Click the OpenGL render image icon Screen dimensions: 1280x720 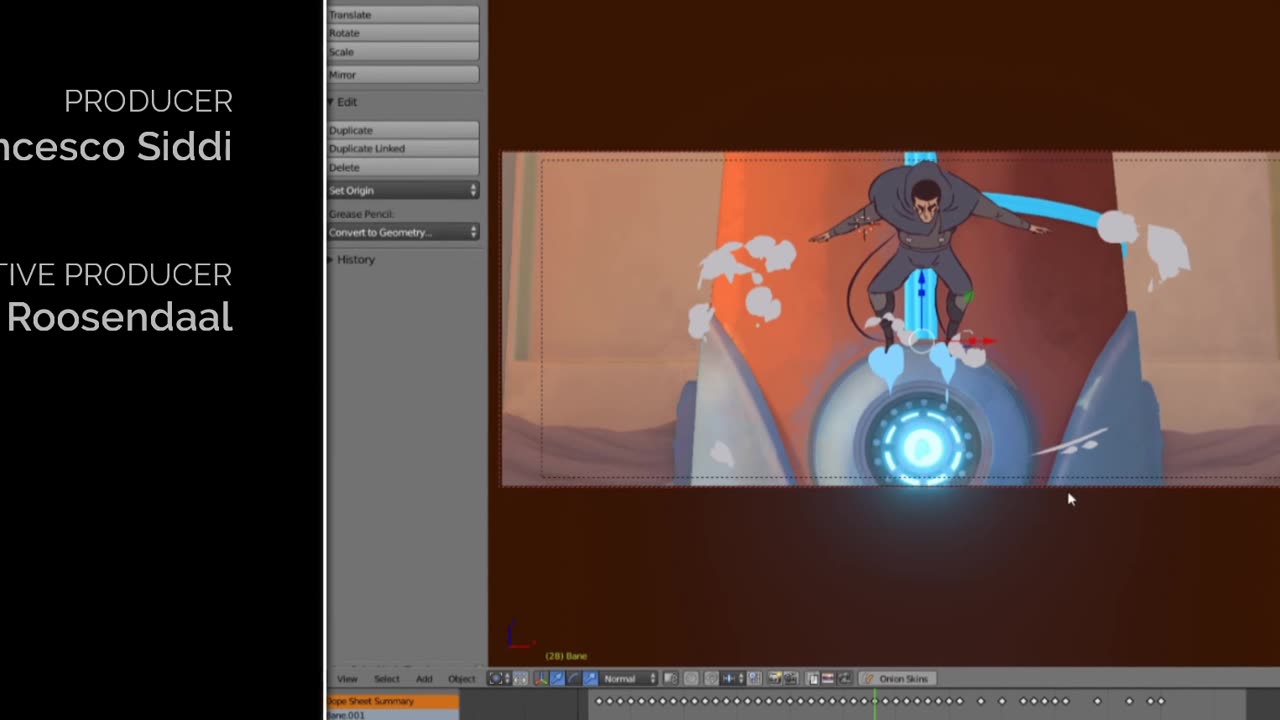tap(775, 678)
